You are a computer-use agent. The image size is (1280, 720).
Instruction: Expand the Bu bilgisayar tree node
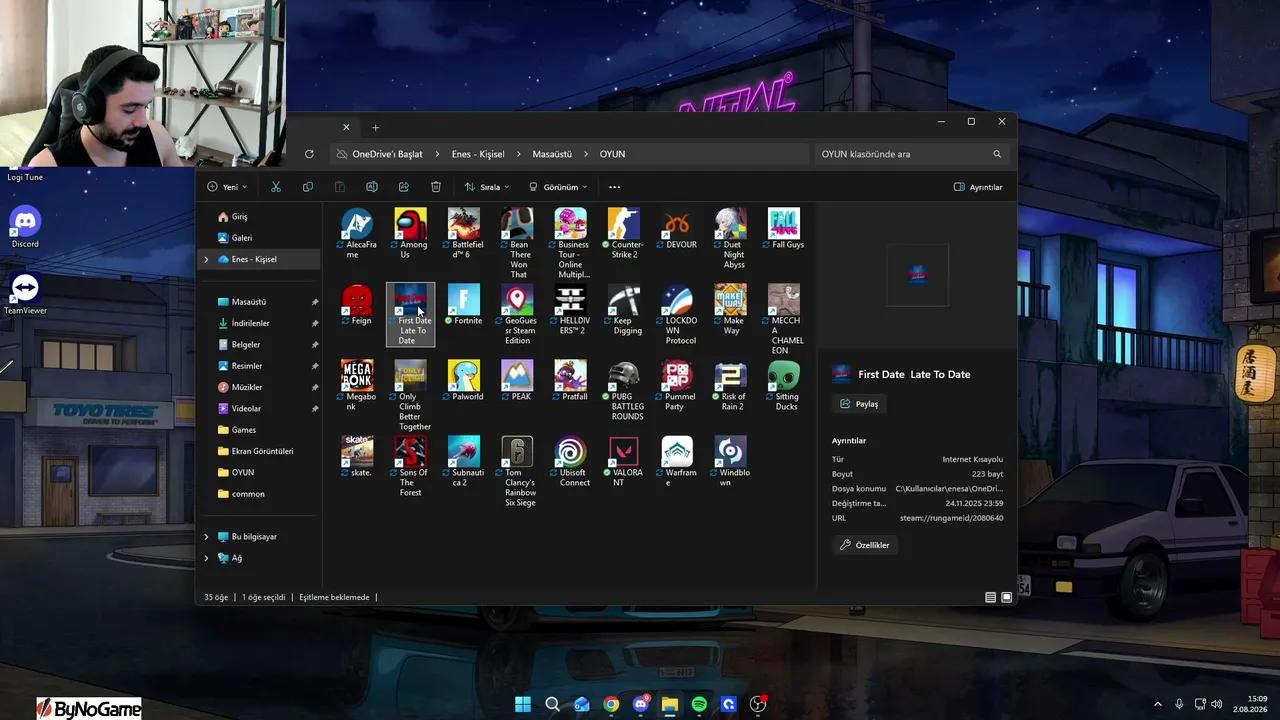tap(206, 537)
